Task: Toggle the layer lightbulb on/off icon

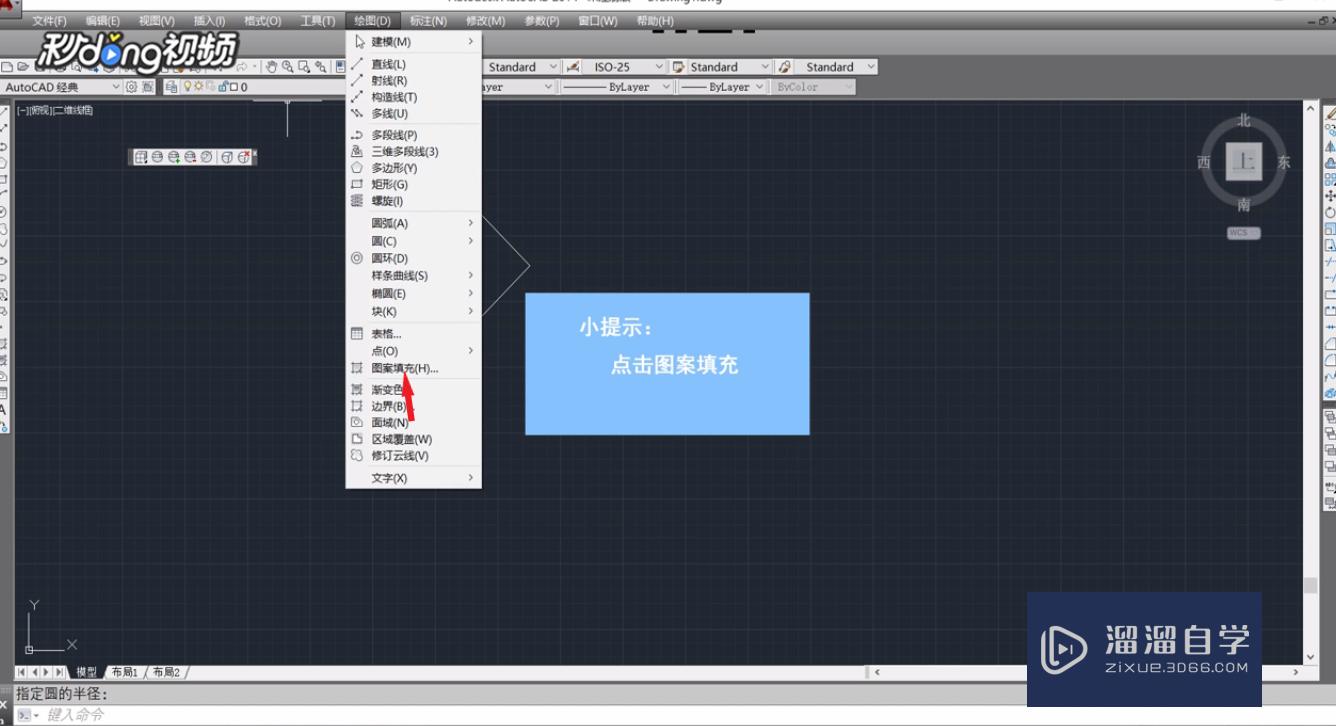Action: click(187, 86)
